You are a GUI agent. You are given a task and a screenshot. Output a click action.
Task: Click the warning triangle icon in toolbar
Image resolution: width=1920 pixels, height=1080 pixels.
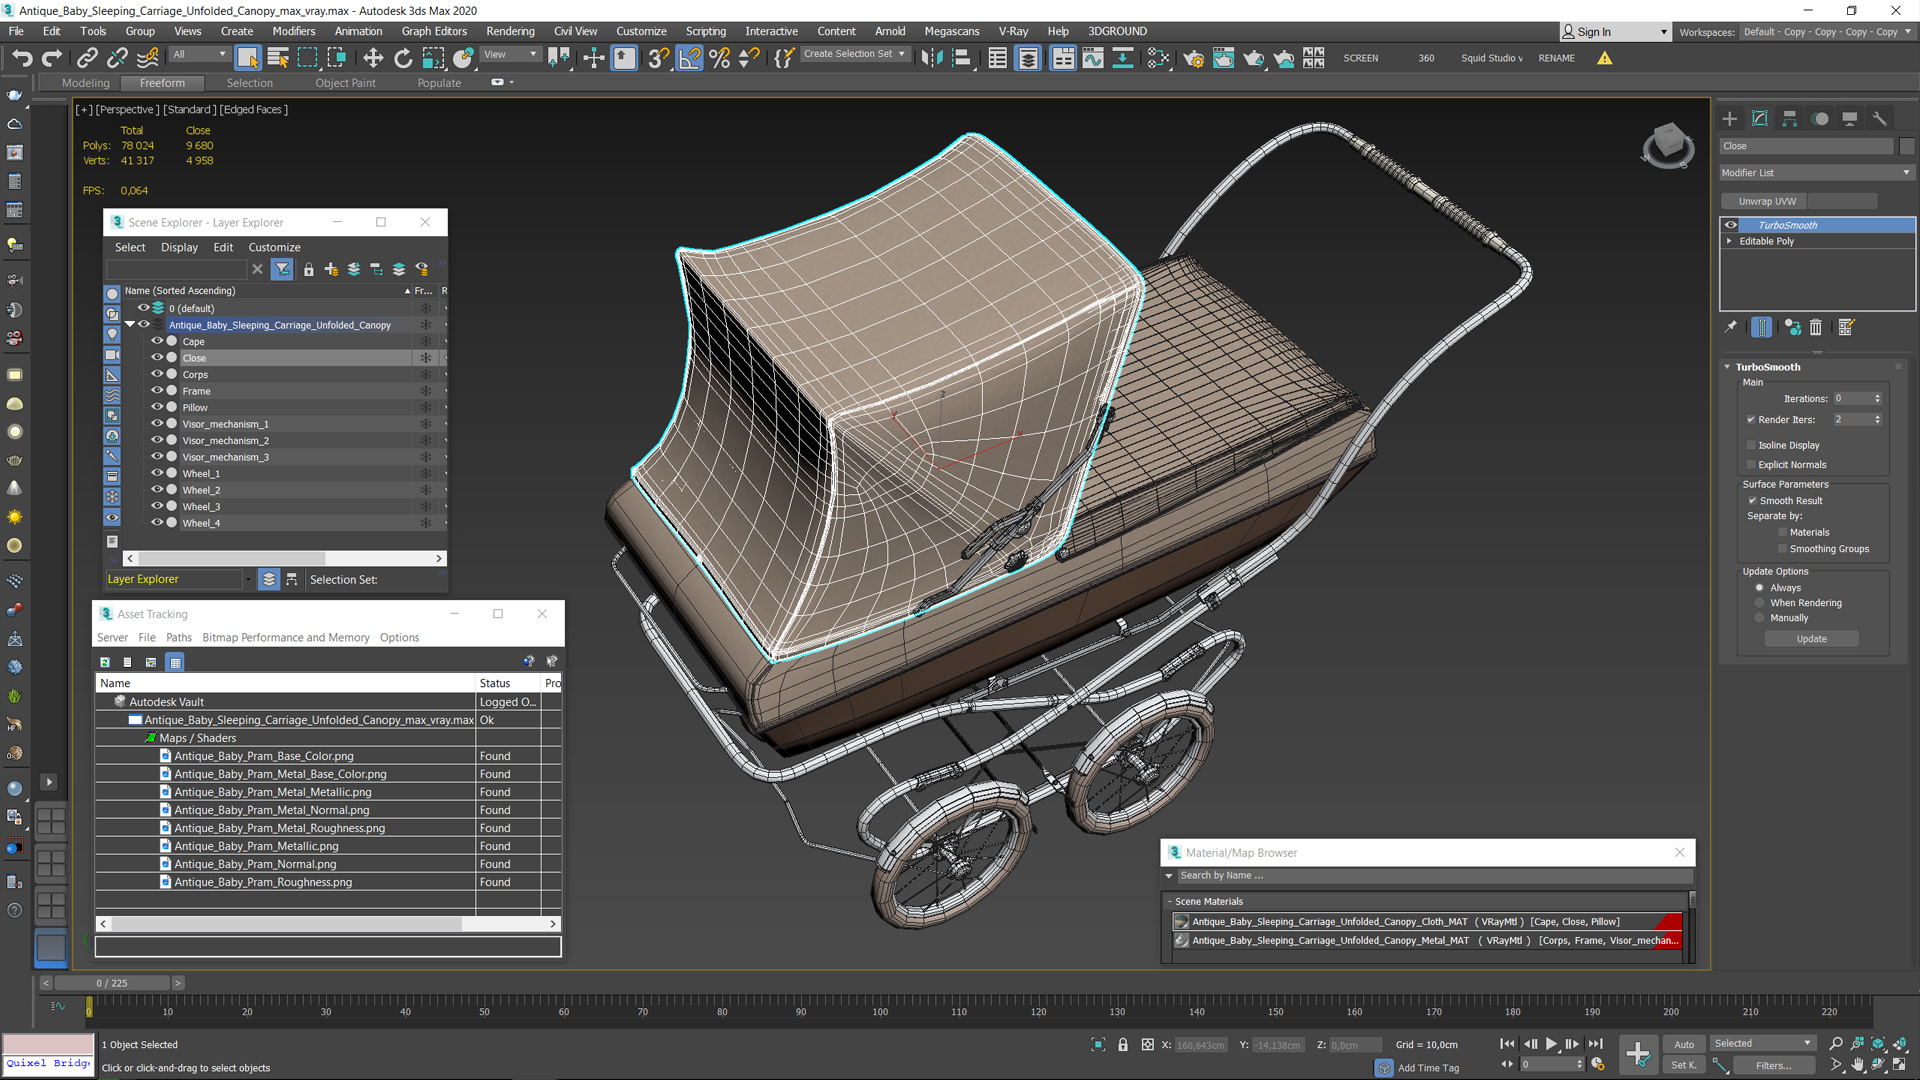tap(1605, 58)
